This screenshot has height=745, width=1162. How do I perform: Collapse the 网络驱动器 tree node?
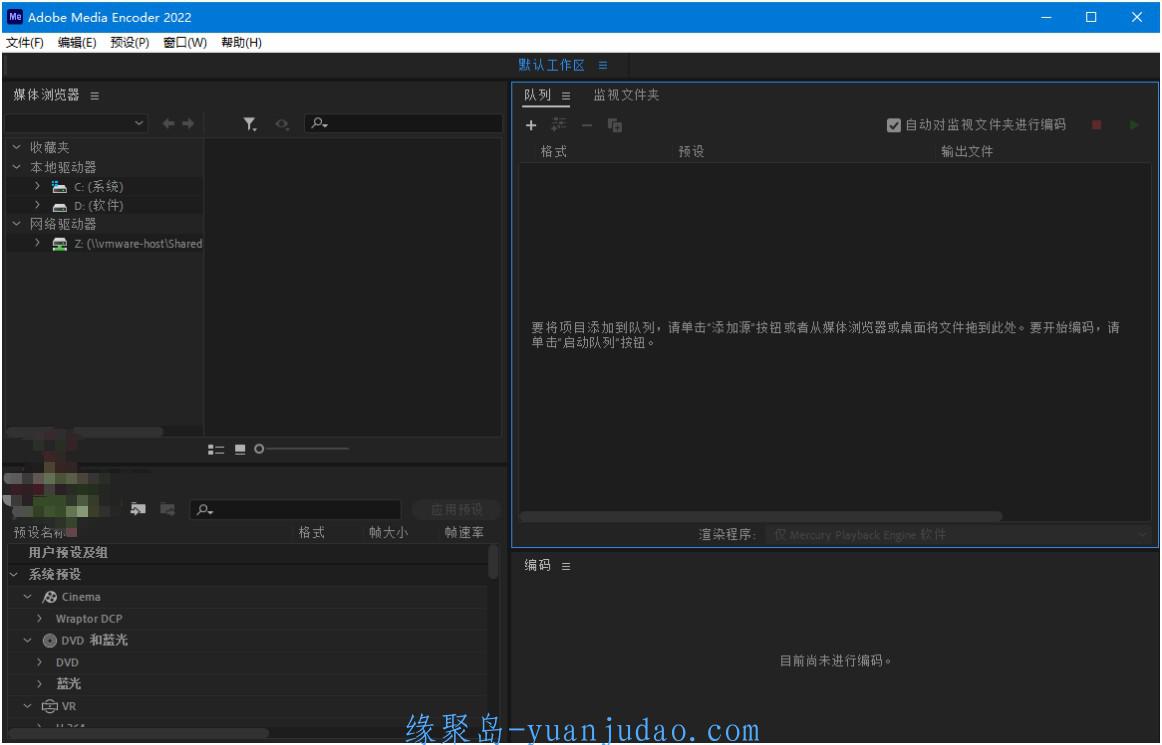(x=17, y=224)
